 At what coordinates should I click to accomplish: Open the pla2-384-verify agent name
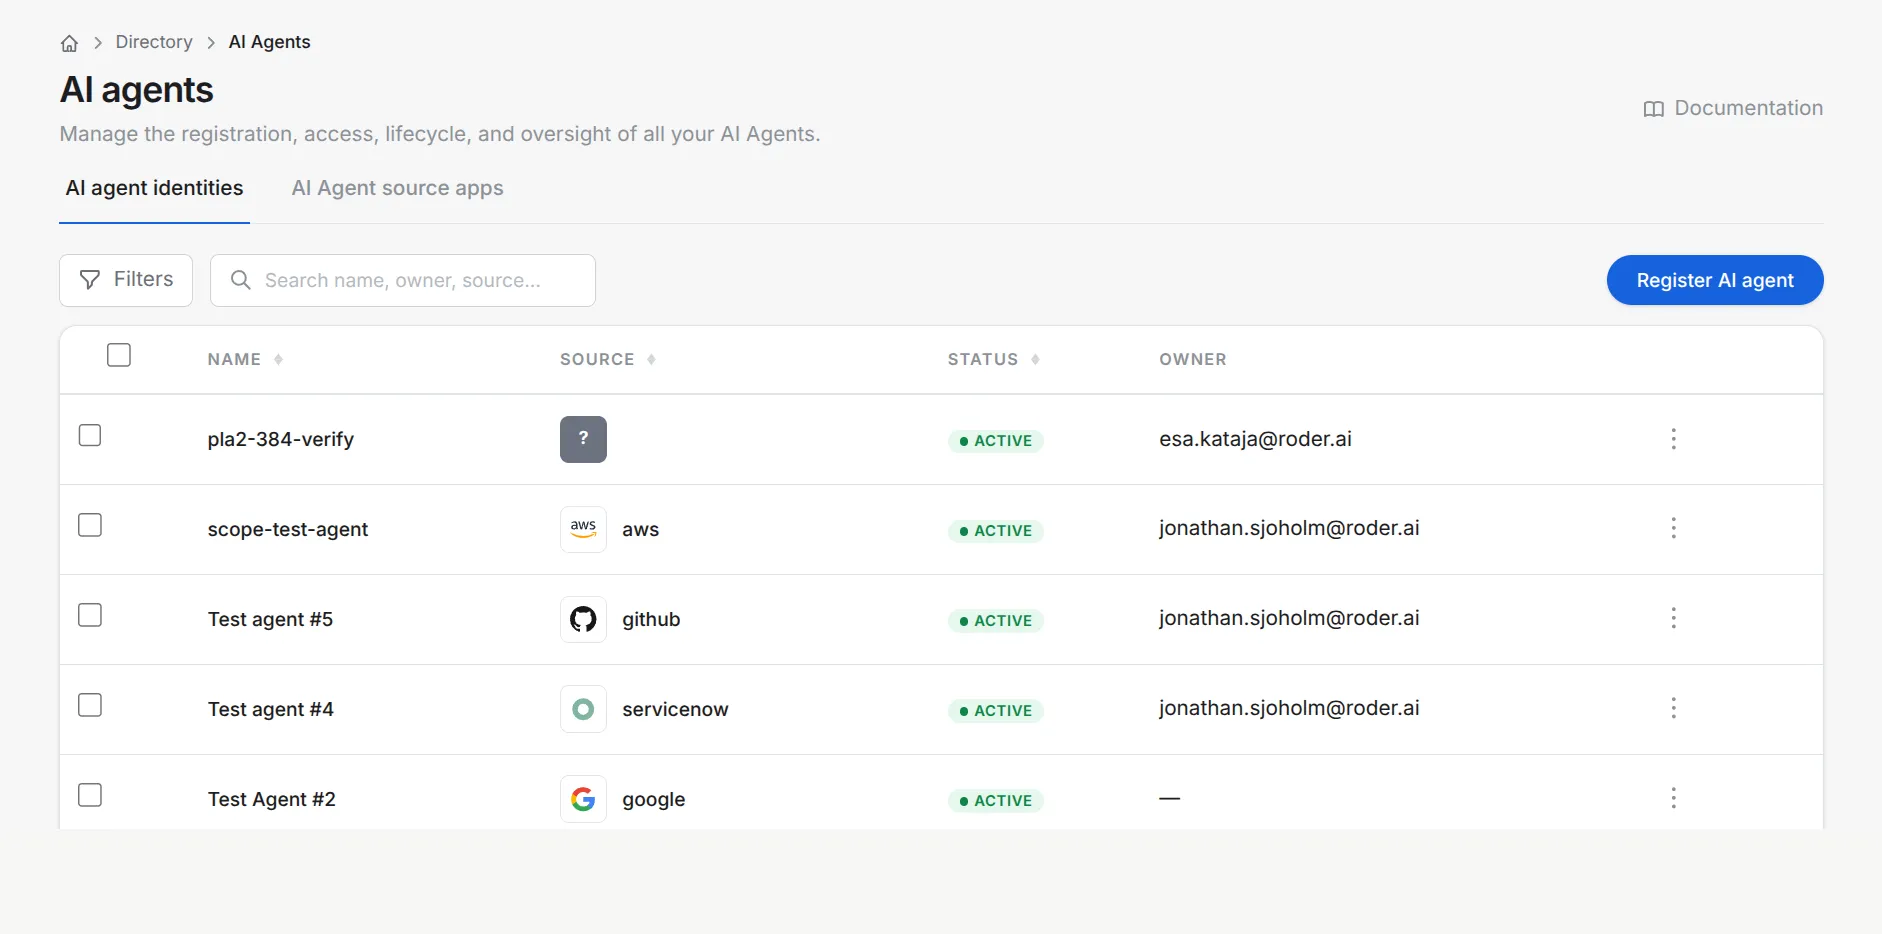281,439
